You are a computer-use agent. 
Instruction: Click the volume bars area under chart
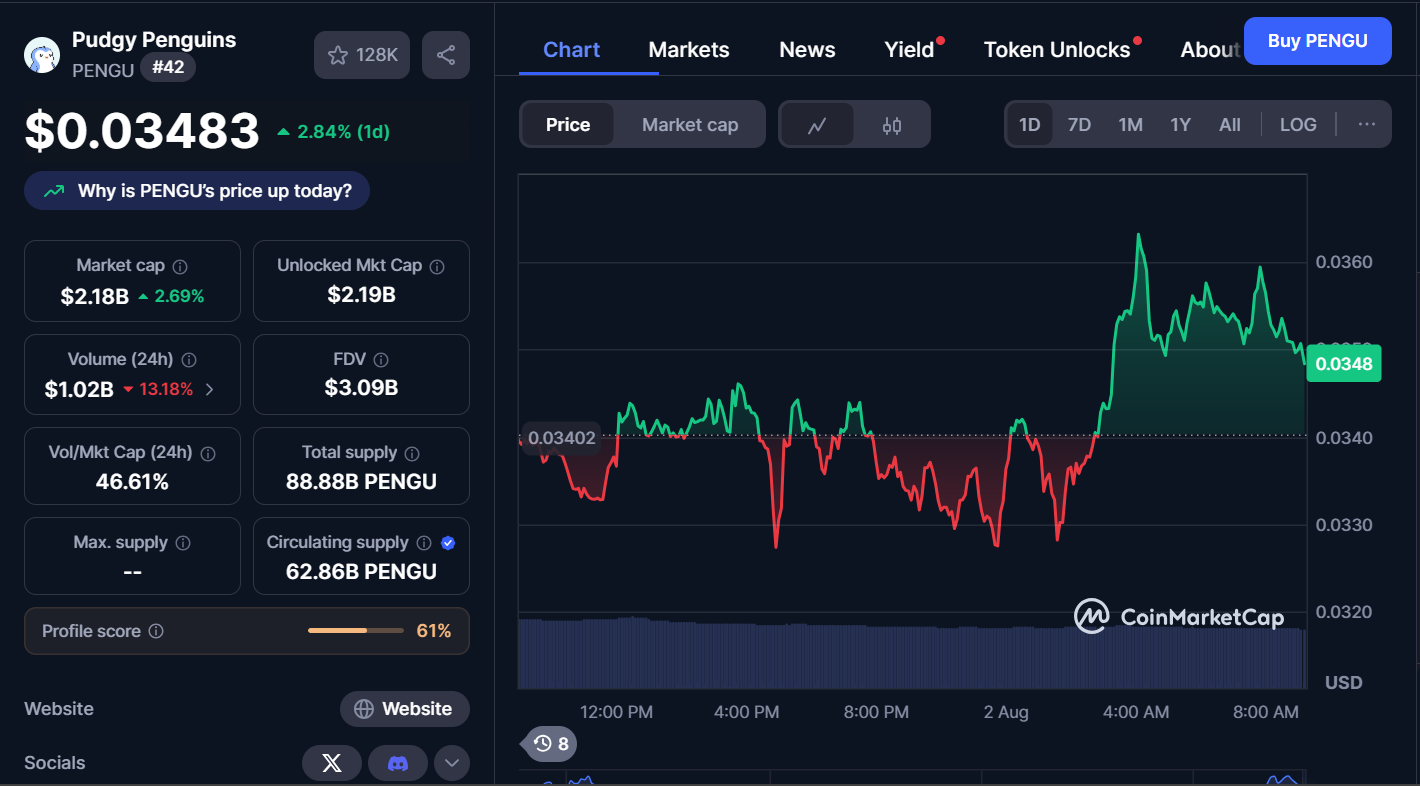[x=912, y=653]
